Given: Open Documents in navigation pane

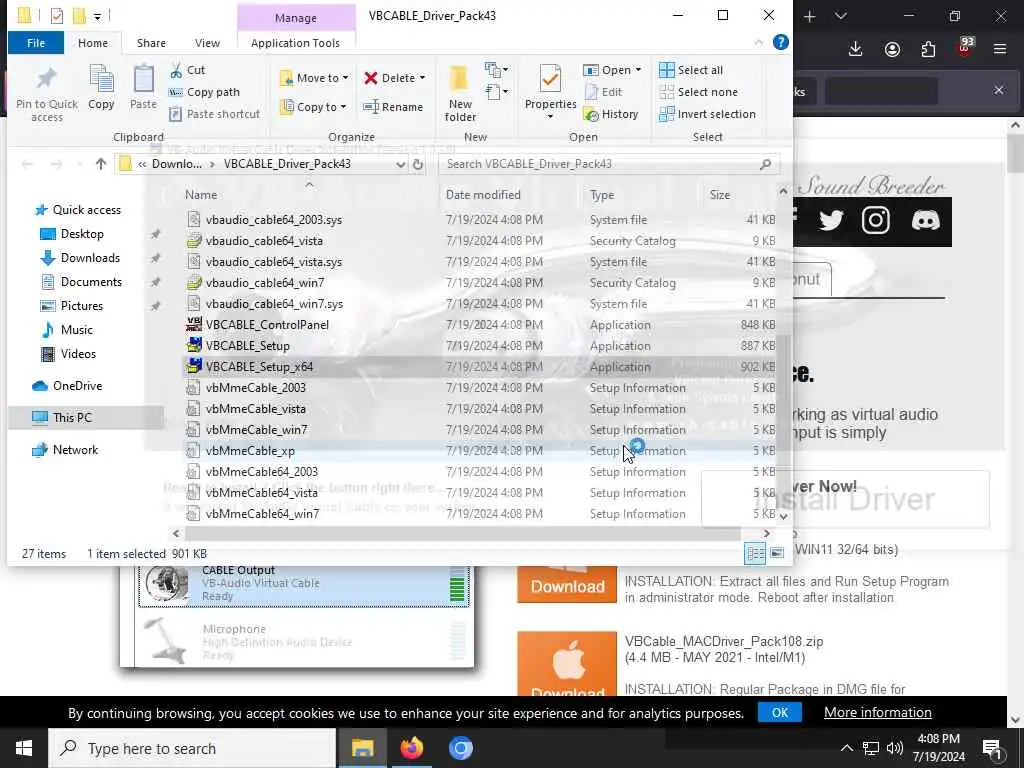Looking at the screenshot, I should (x=82, y=282).
